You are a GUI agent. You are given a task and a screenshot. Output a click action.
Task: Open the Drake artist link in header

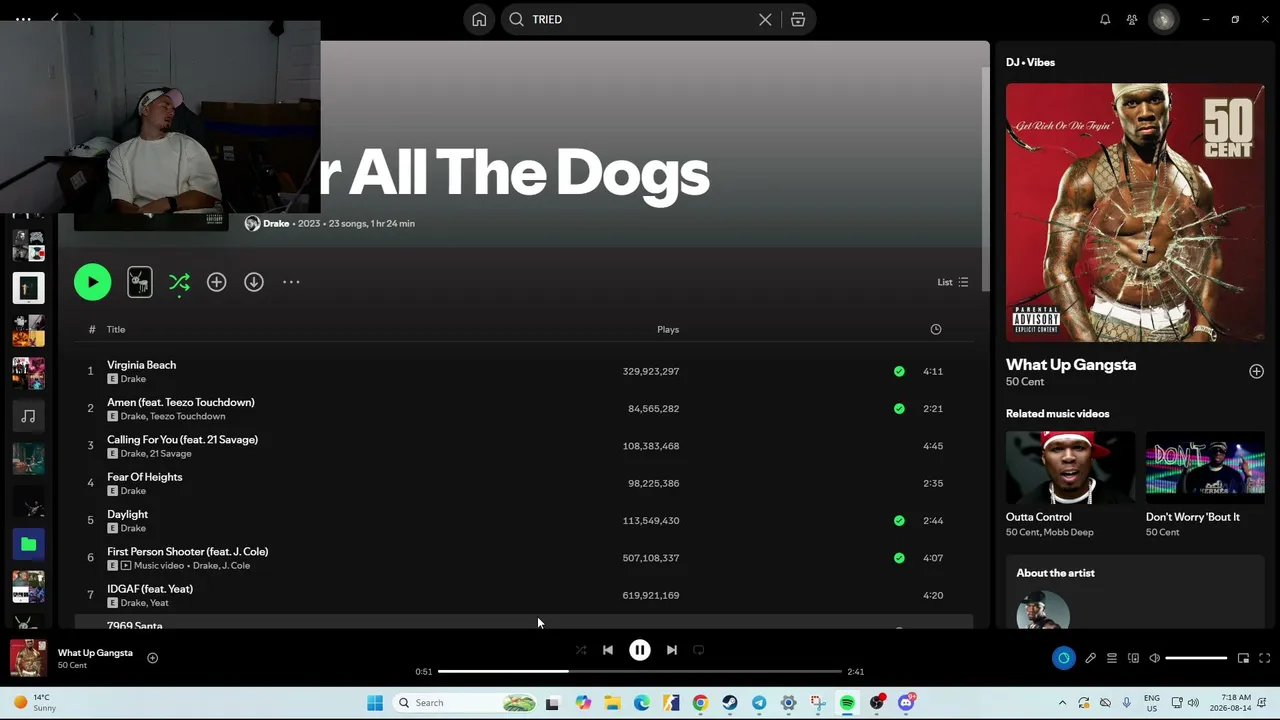tap(276, 223)
